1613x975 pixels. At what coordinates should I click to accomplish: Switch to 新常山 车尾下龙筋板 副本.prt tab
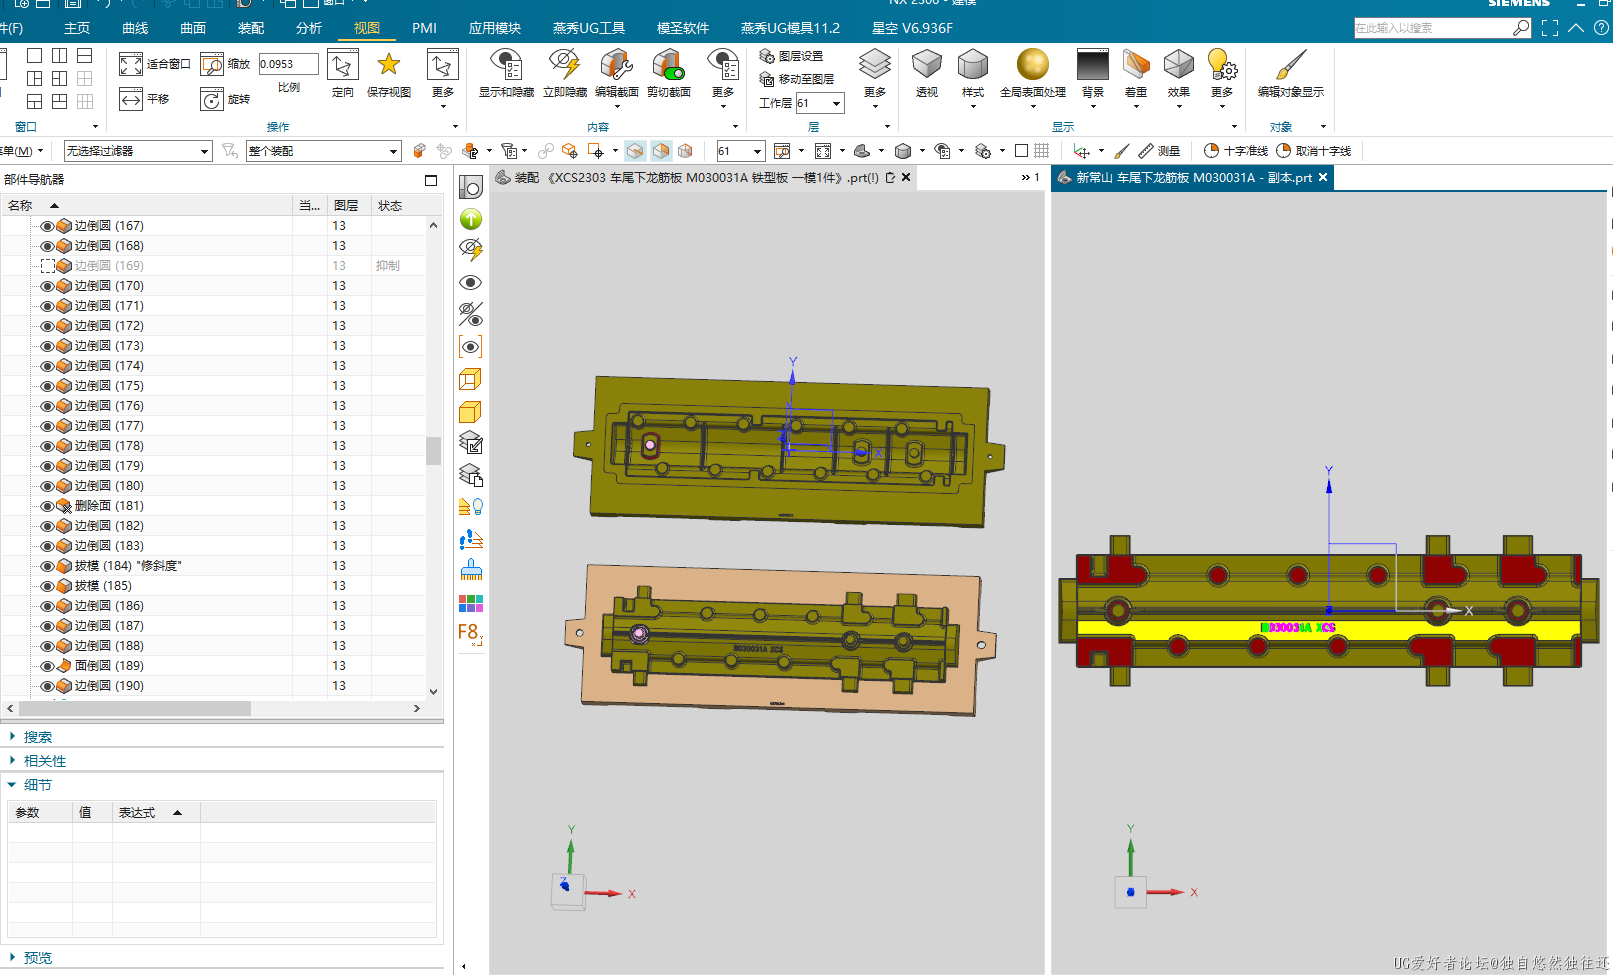tap(1194, 177)
